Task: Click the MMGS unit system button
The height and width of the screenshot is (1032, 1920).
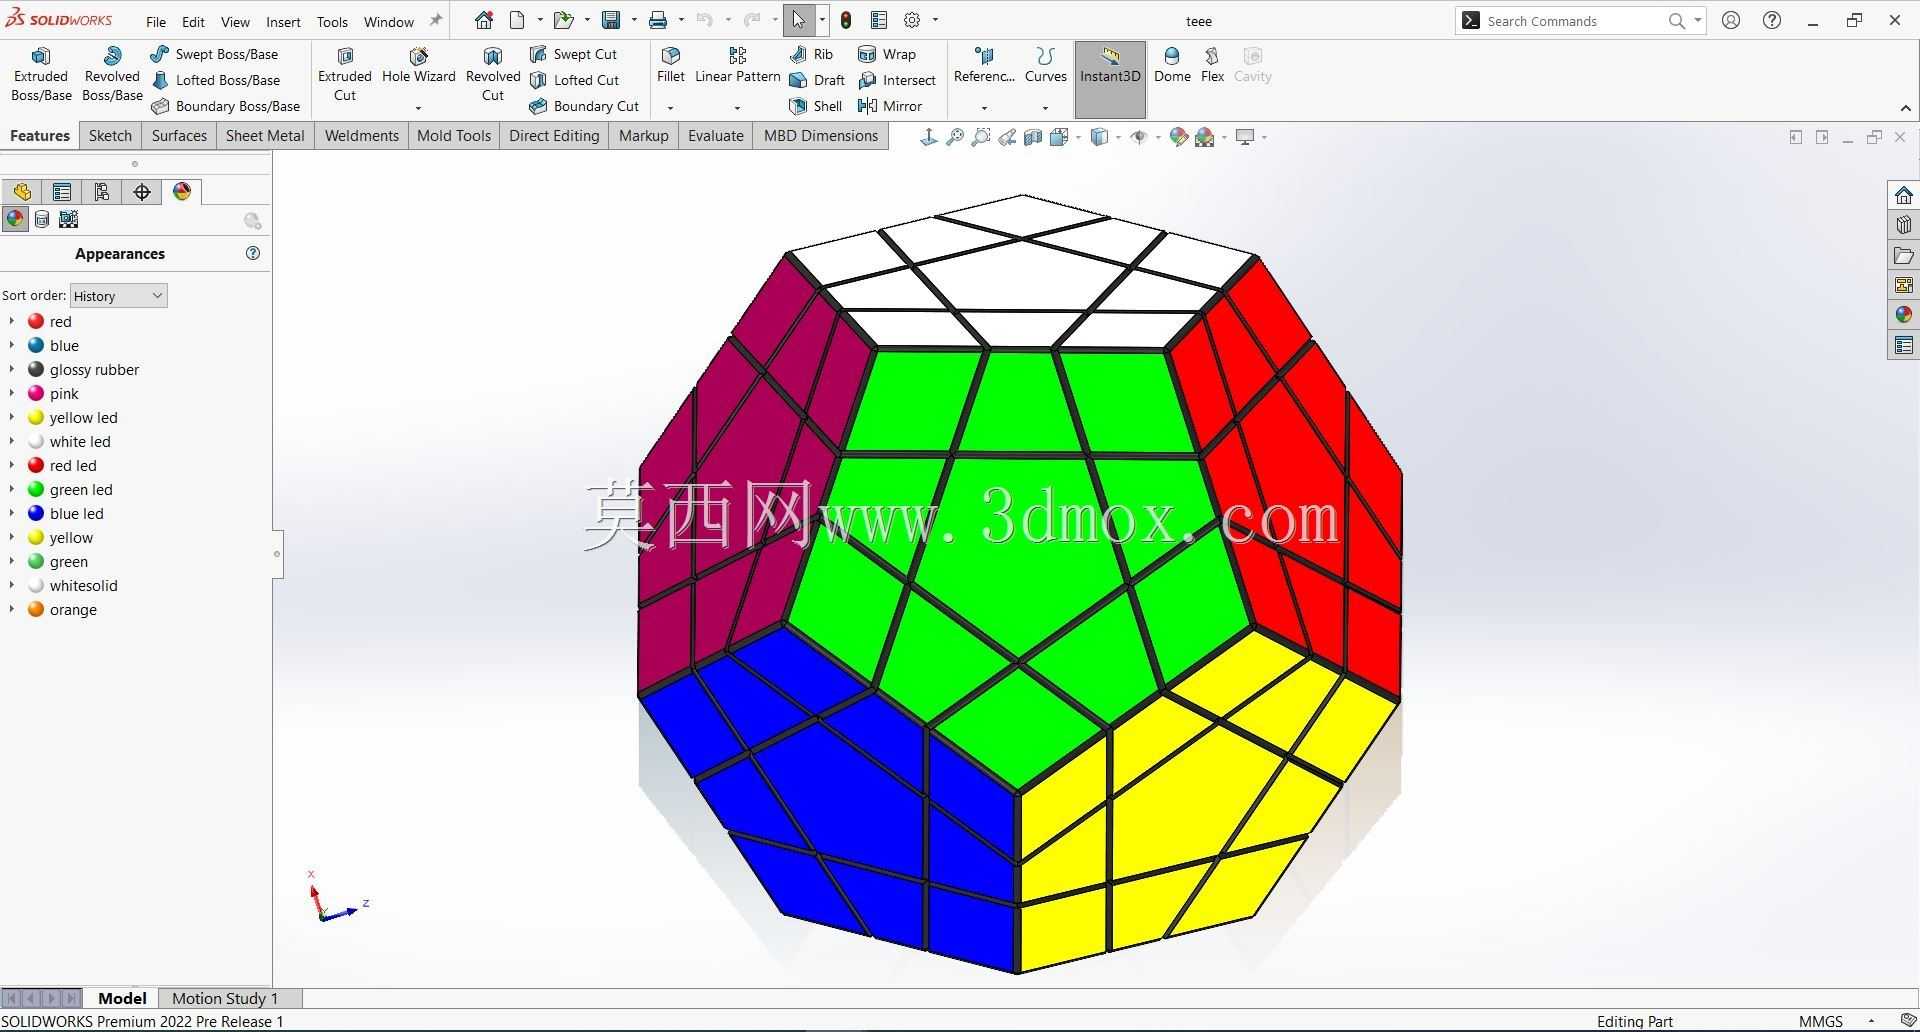Action: coord(1820,1021)
